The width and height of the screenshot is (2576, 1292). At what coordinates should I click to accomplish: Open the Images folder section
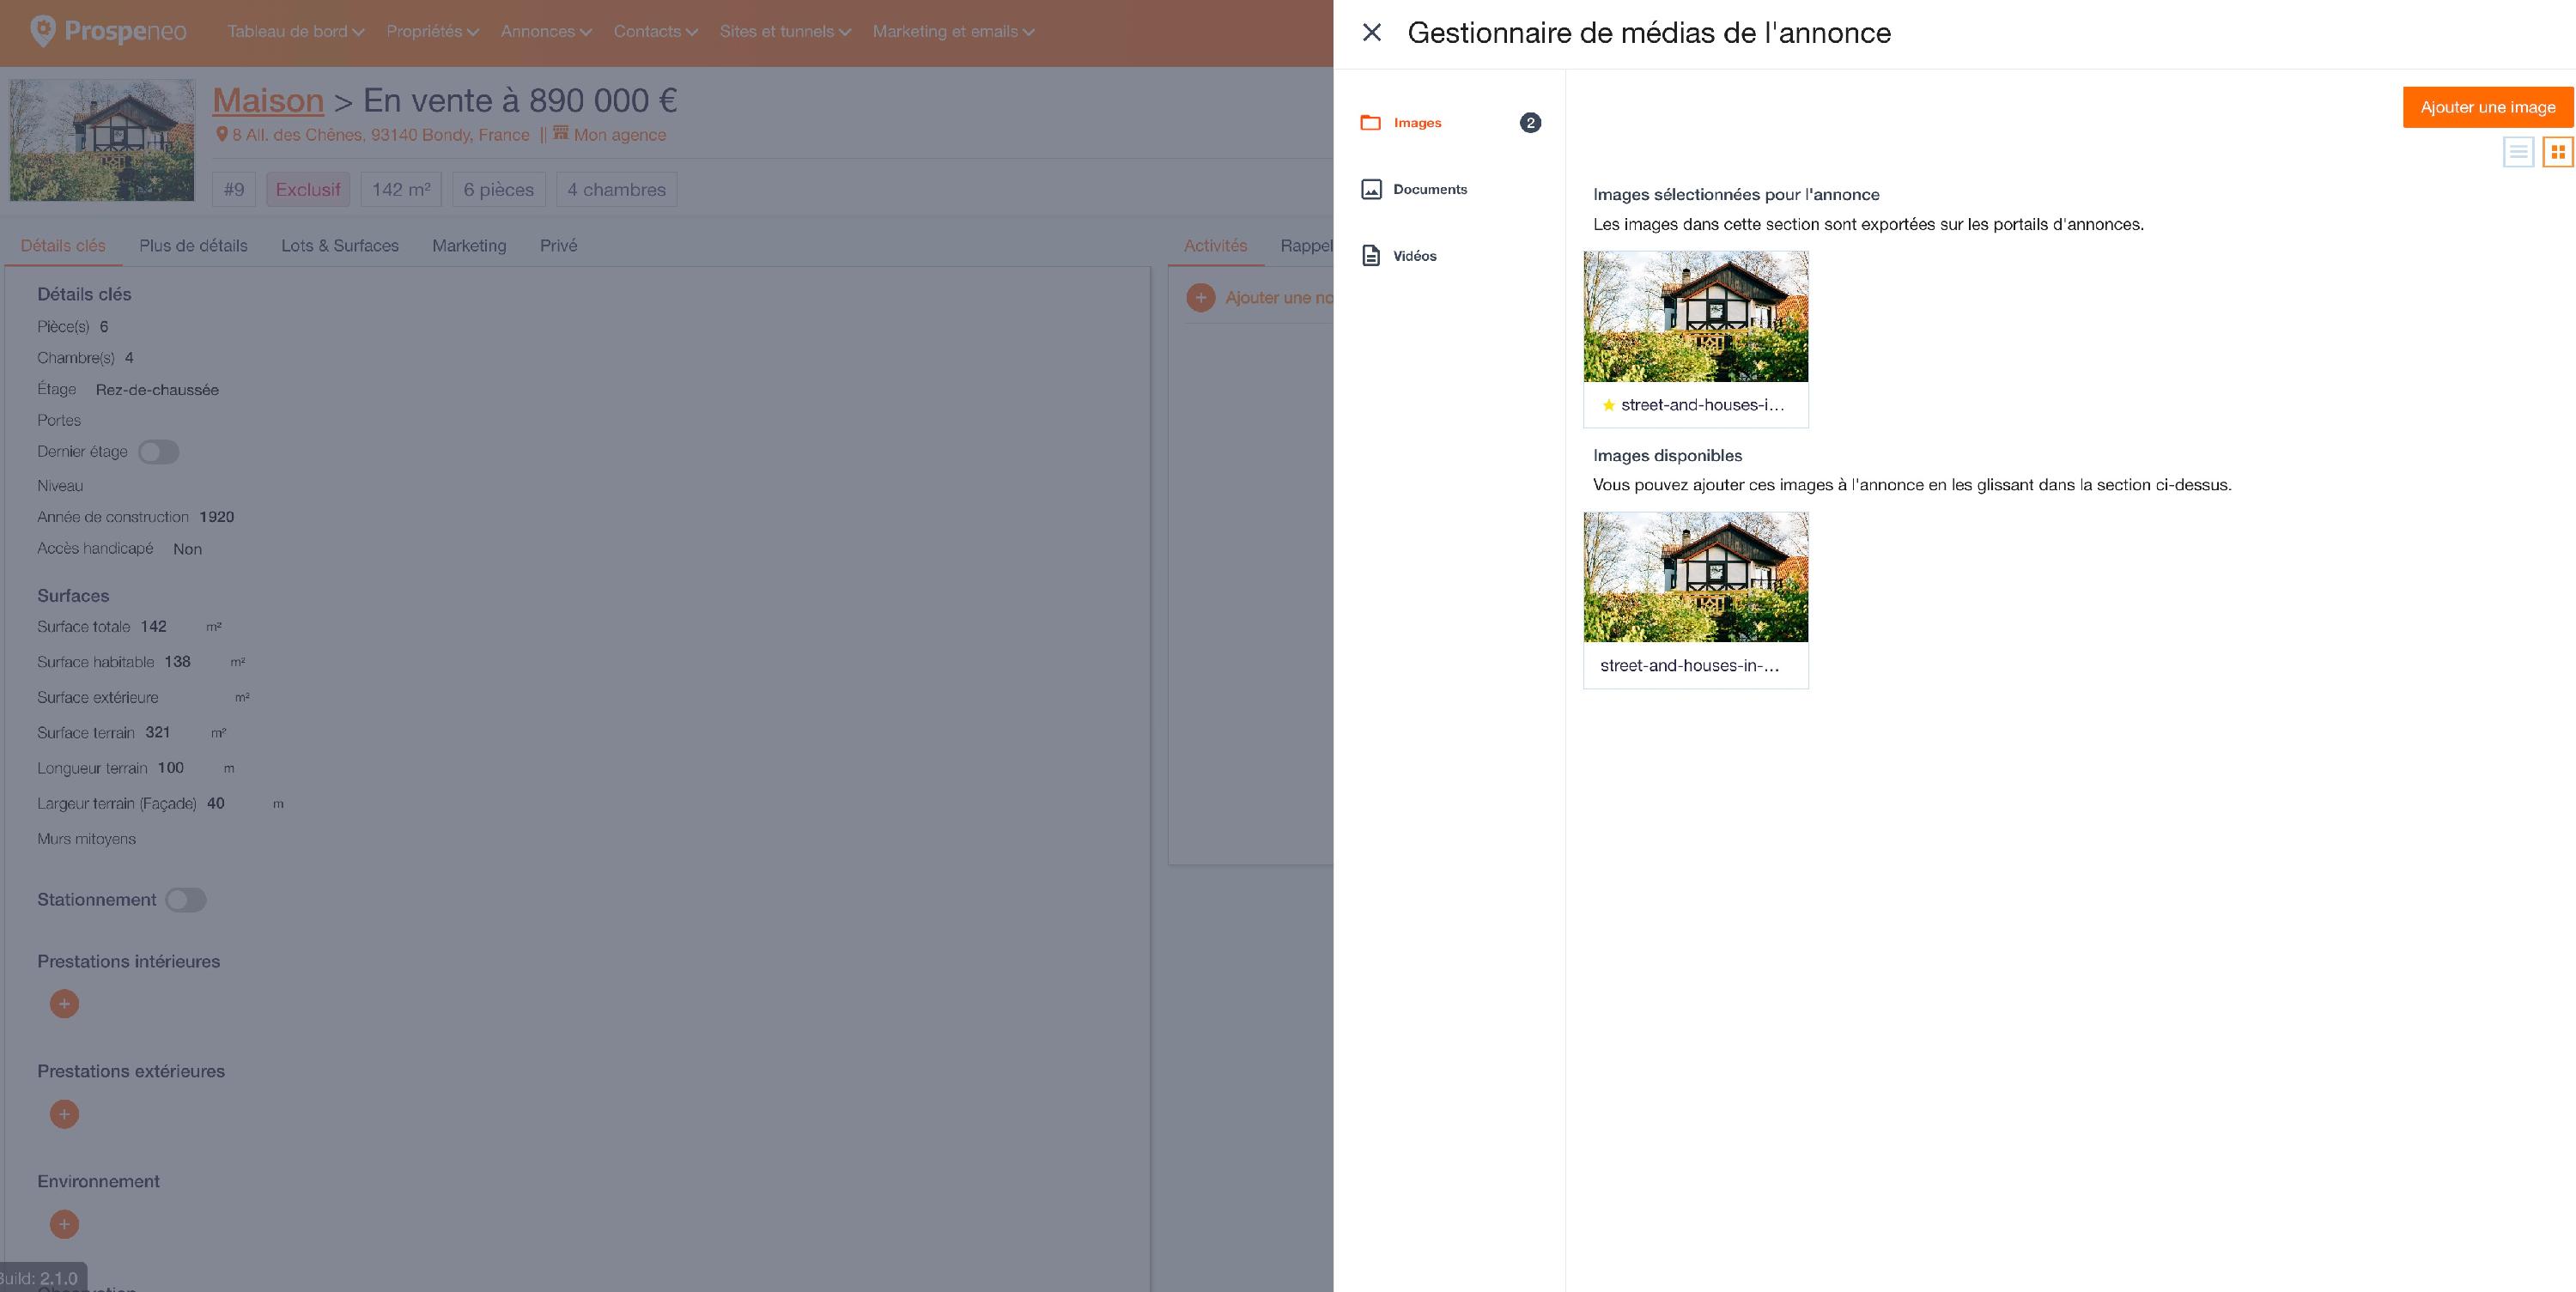tap(1416, 123)
